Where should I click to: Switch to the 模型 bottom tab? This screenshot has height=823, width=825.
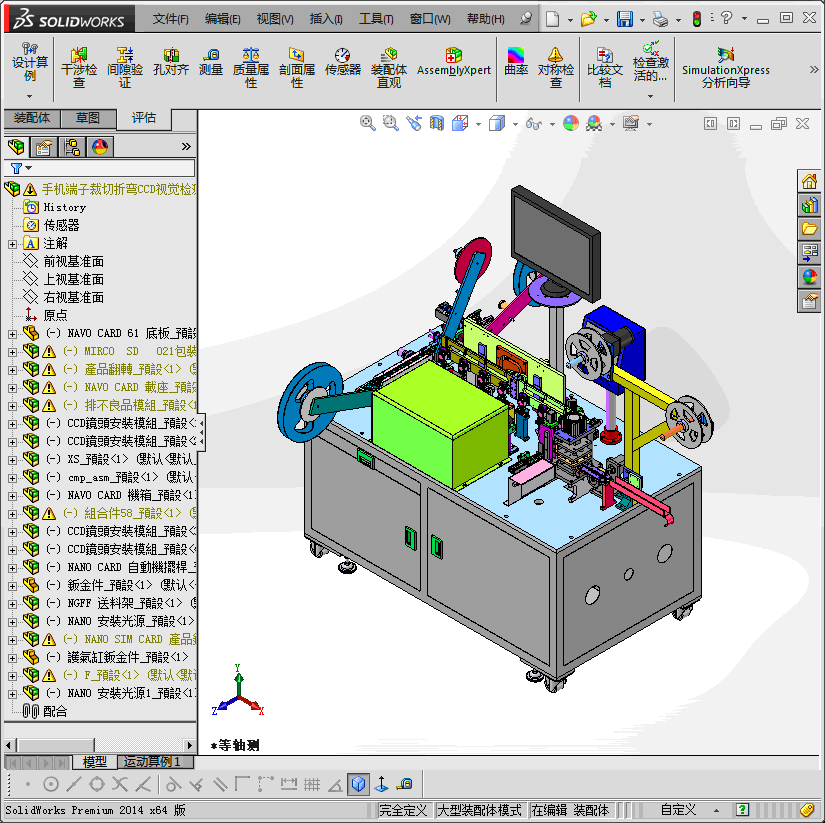[x=95, y=761]
